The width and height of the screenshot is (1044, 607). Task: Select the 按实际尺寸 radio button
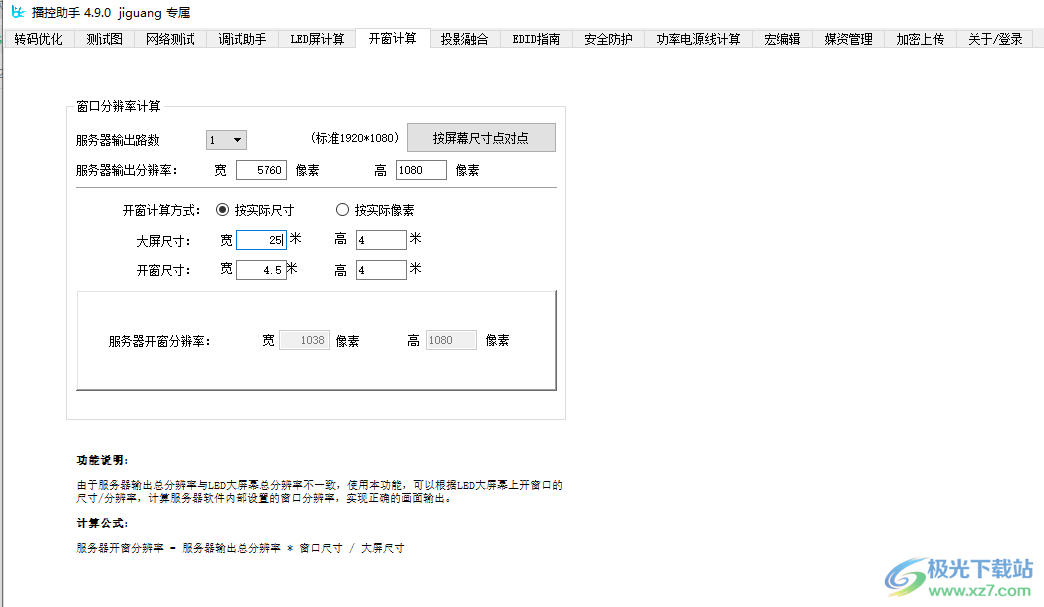(x=222, y=209)
